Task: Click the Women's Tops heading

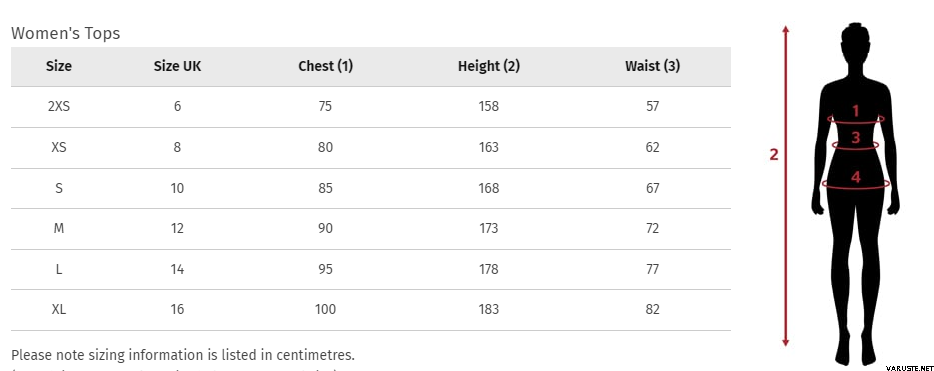Action: (x=66, y=33)
